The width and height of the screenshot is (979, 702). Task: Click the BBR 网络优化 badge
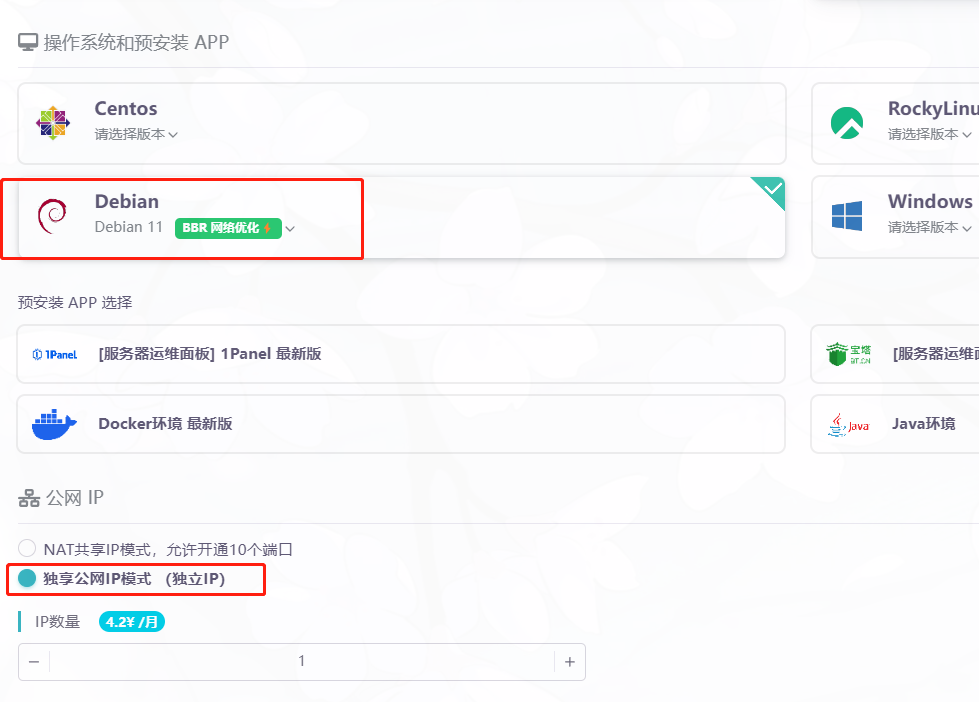coord(231,228)
